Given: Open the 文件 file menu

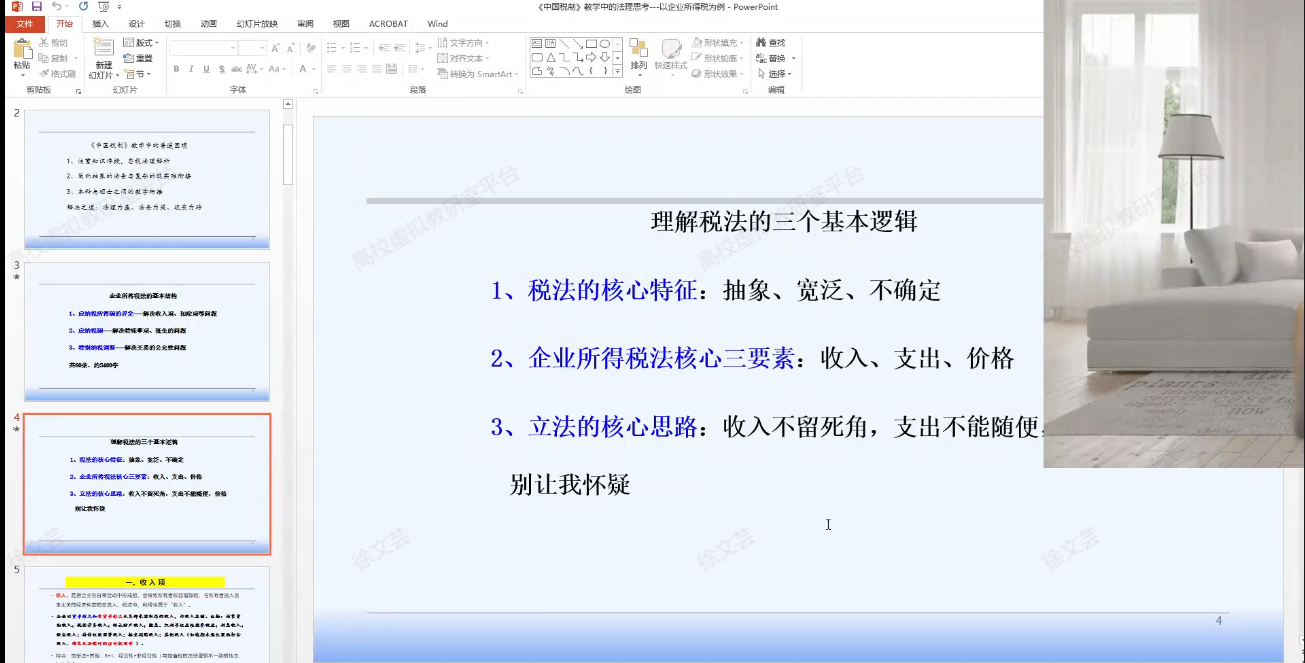Looking at the screenshot, I should 23,23.
